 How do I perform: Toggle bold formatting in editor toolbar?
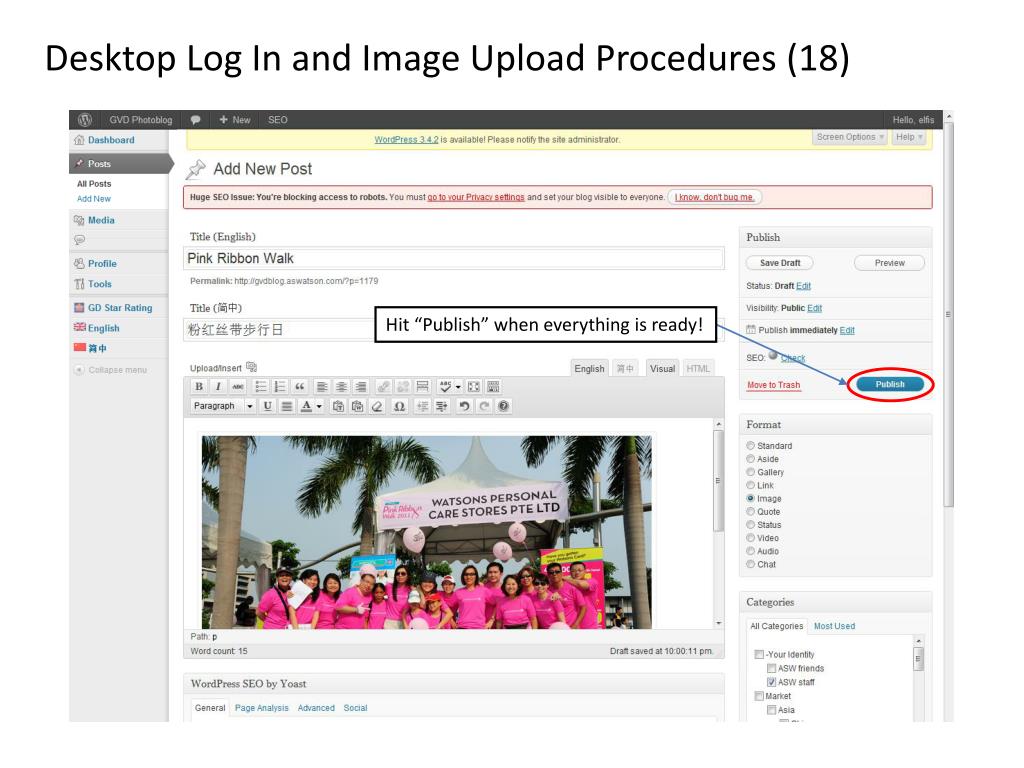point(199,387)
